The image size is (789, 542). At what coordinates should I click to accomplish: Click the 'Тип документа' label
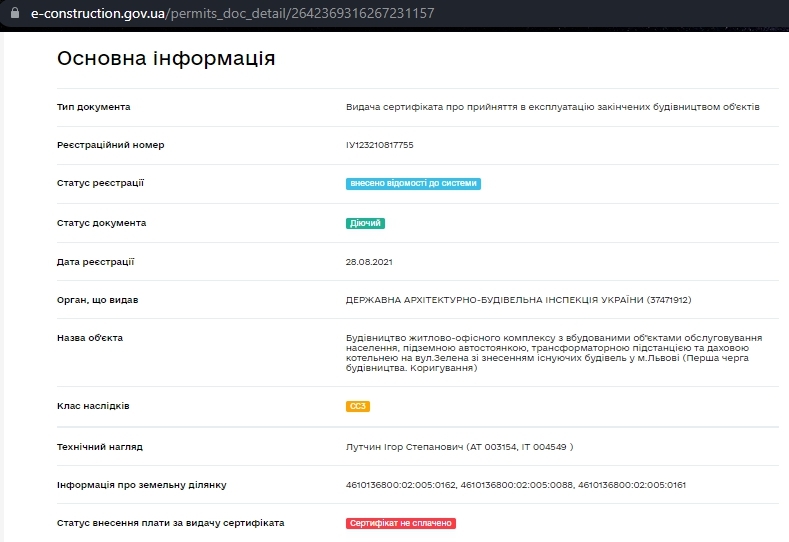(x=94, y=107)
